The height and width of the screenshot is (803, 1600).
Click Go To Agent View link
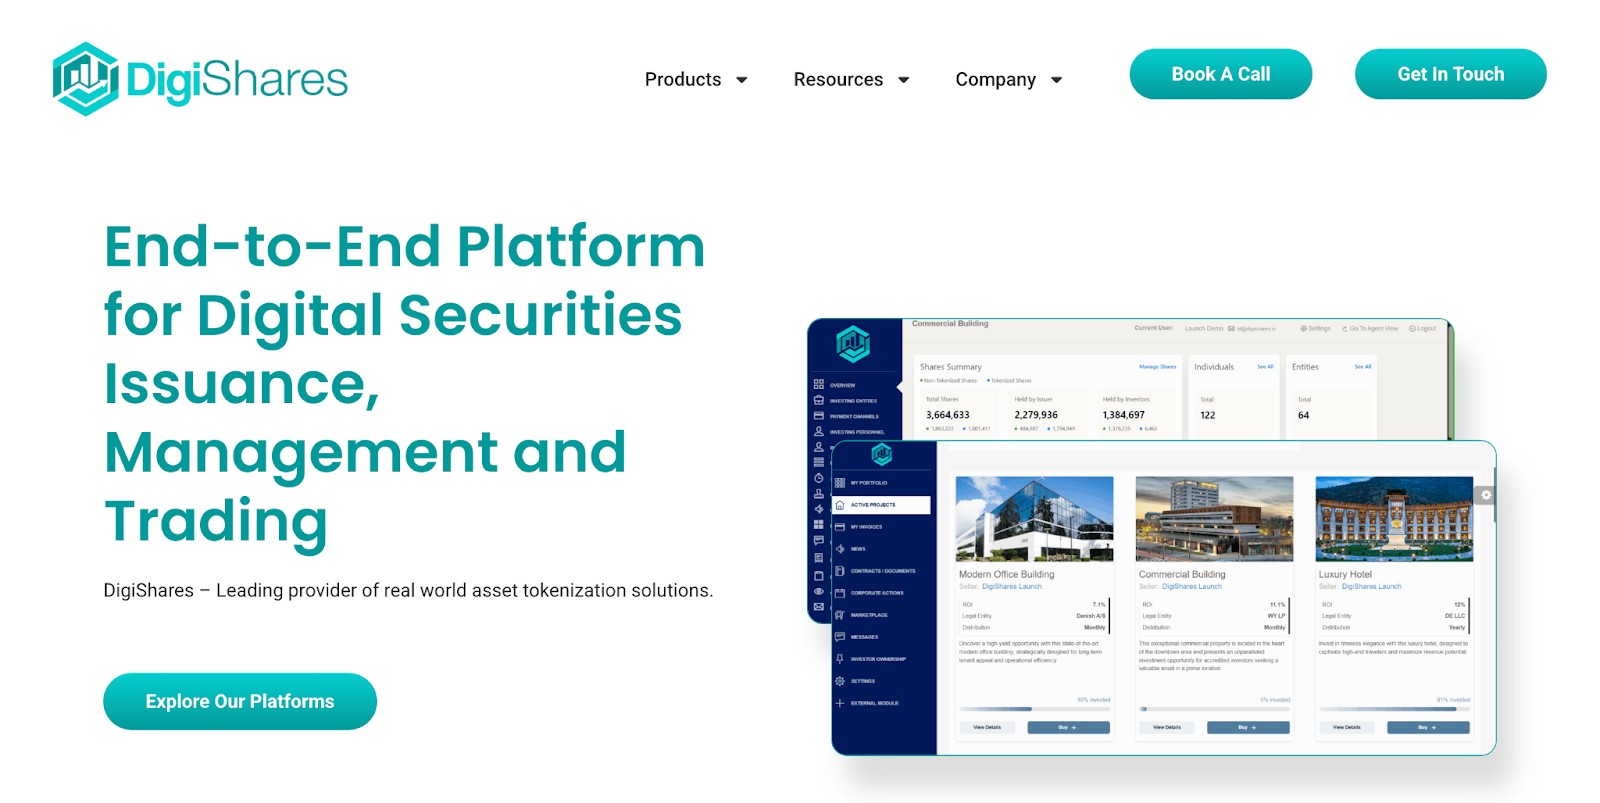point(1370,328)
